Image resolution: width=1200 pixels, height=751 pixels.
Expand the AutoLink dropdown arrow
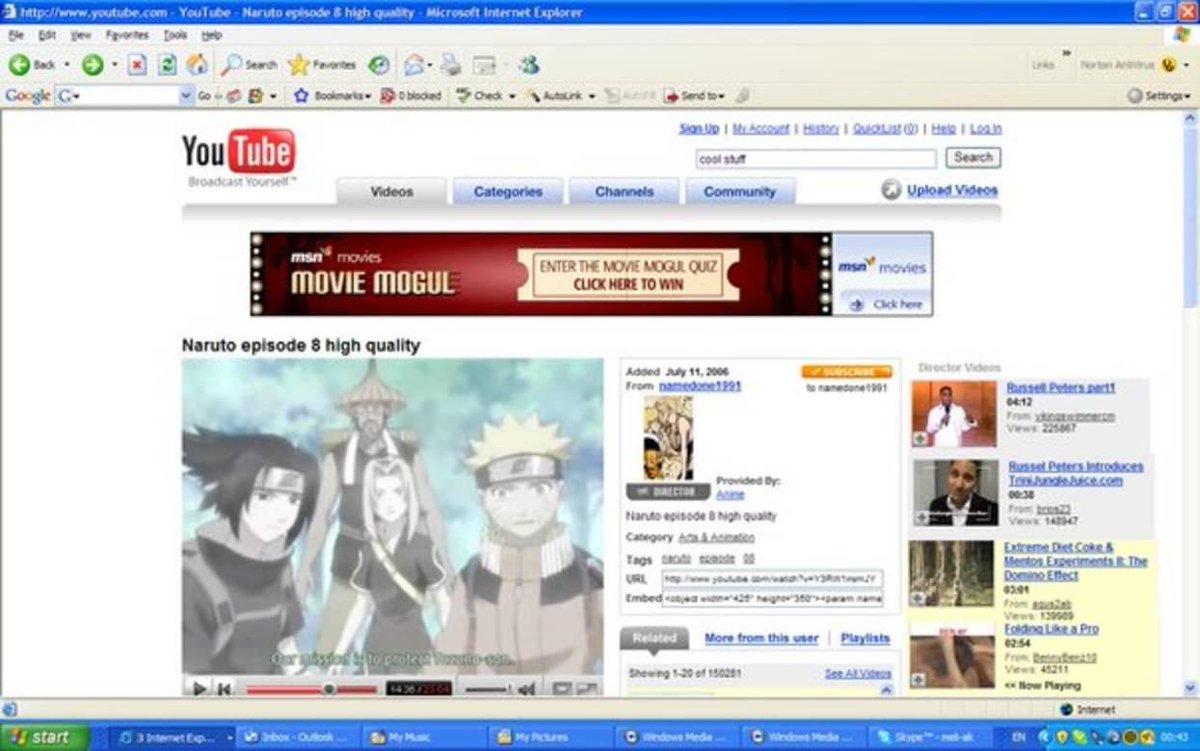(x=591, y=96)
